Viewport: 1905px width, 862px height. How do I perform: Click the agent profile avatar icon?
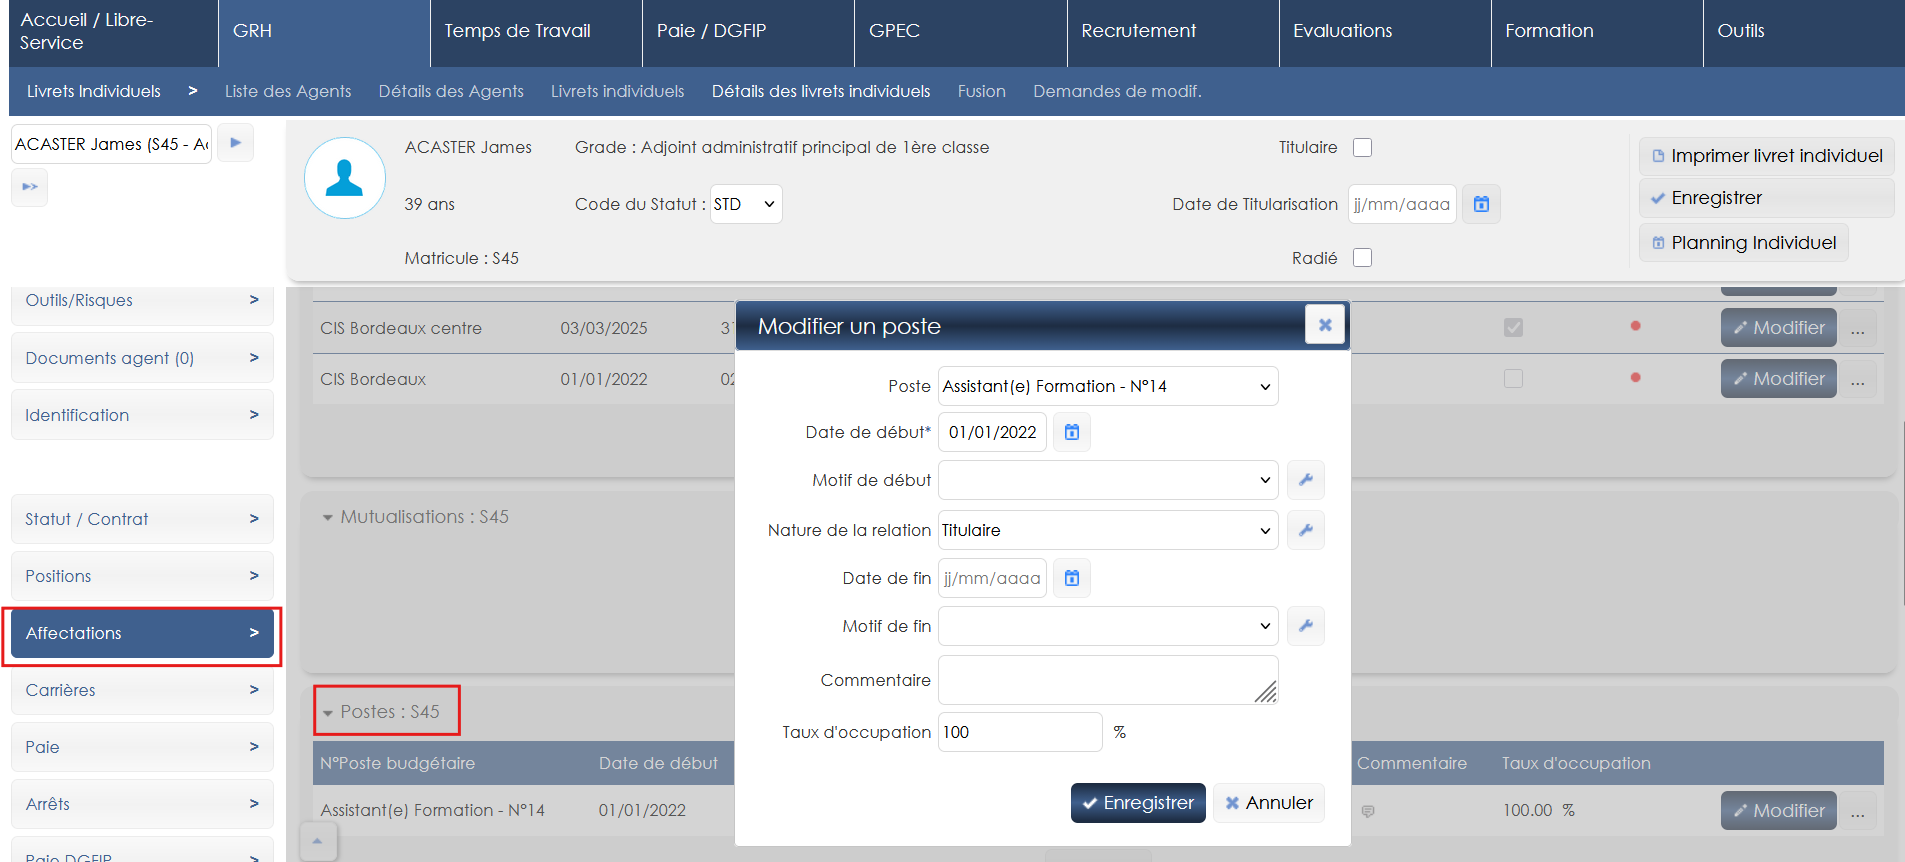click(345, 178)
